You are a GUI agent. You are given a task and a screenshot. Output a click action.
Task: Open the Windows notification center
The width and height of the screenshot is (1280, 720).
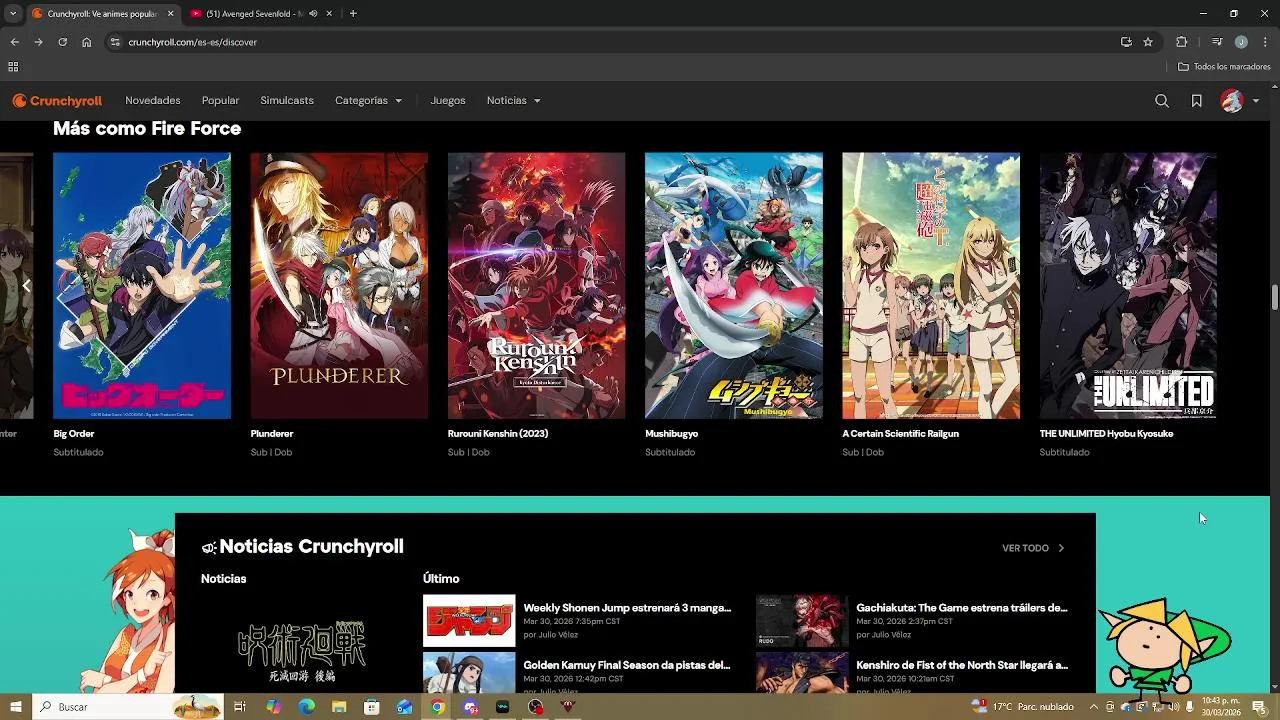click(1259, 707)
